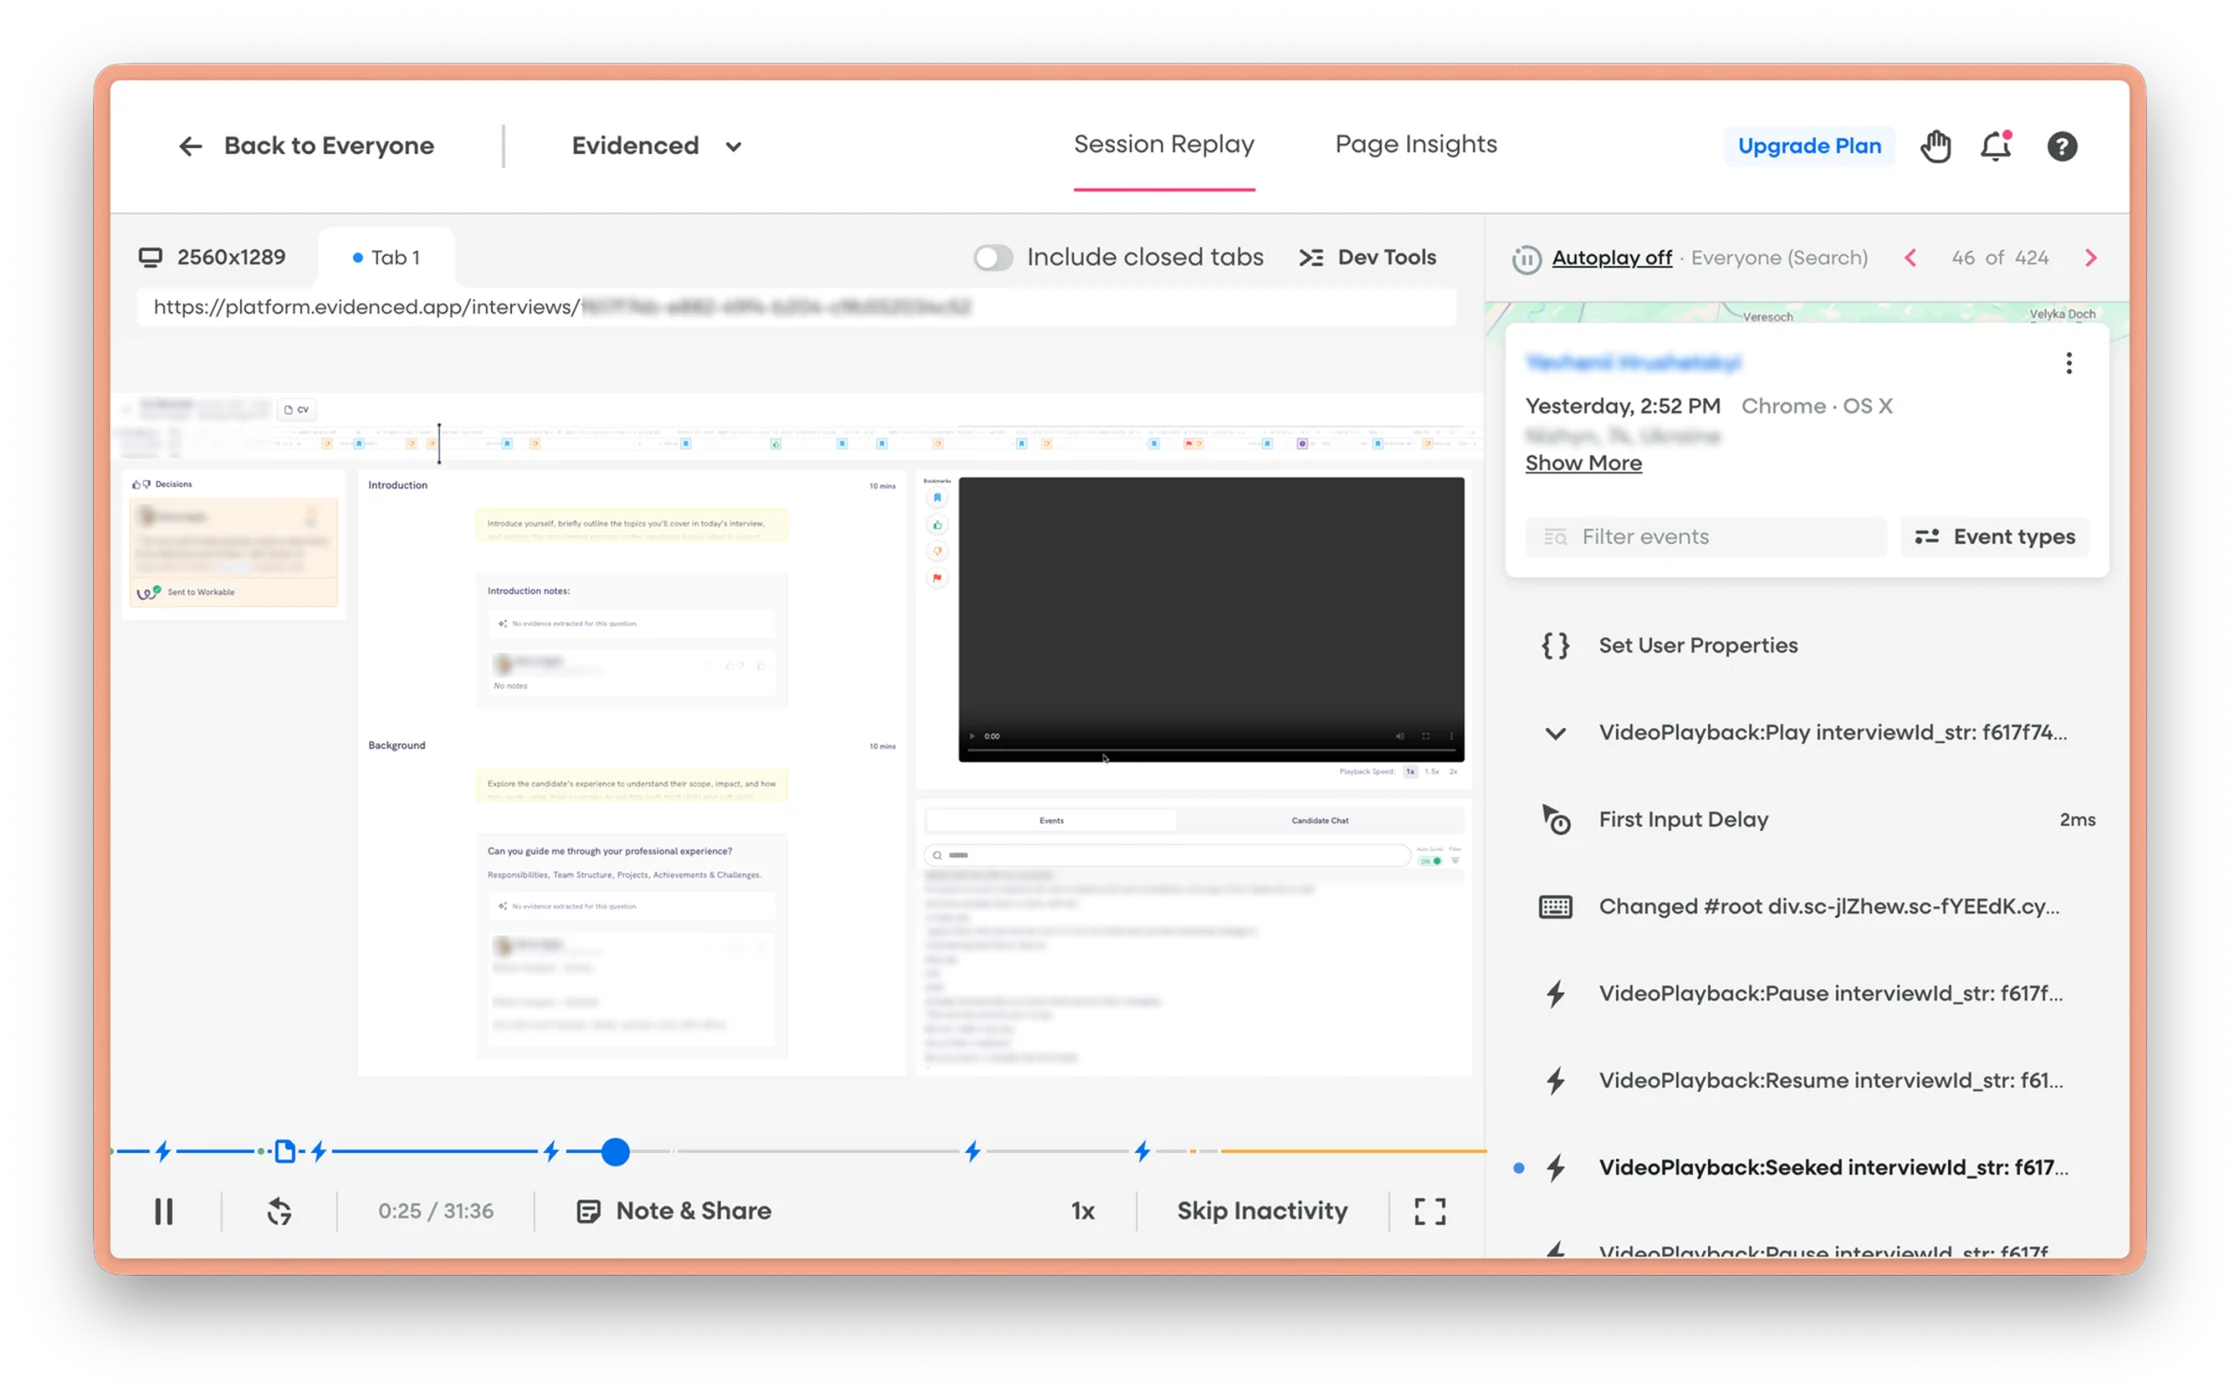
Task: Click the dark video player in the replay
Action: [1211, 619]
